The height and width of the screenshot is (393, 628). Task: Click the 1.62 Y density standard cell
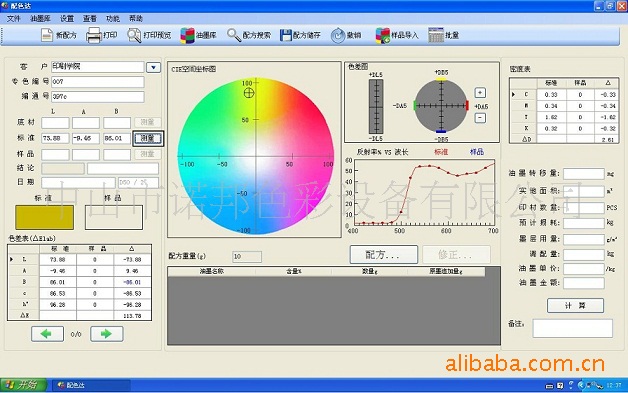(x=551, y=117)
